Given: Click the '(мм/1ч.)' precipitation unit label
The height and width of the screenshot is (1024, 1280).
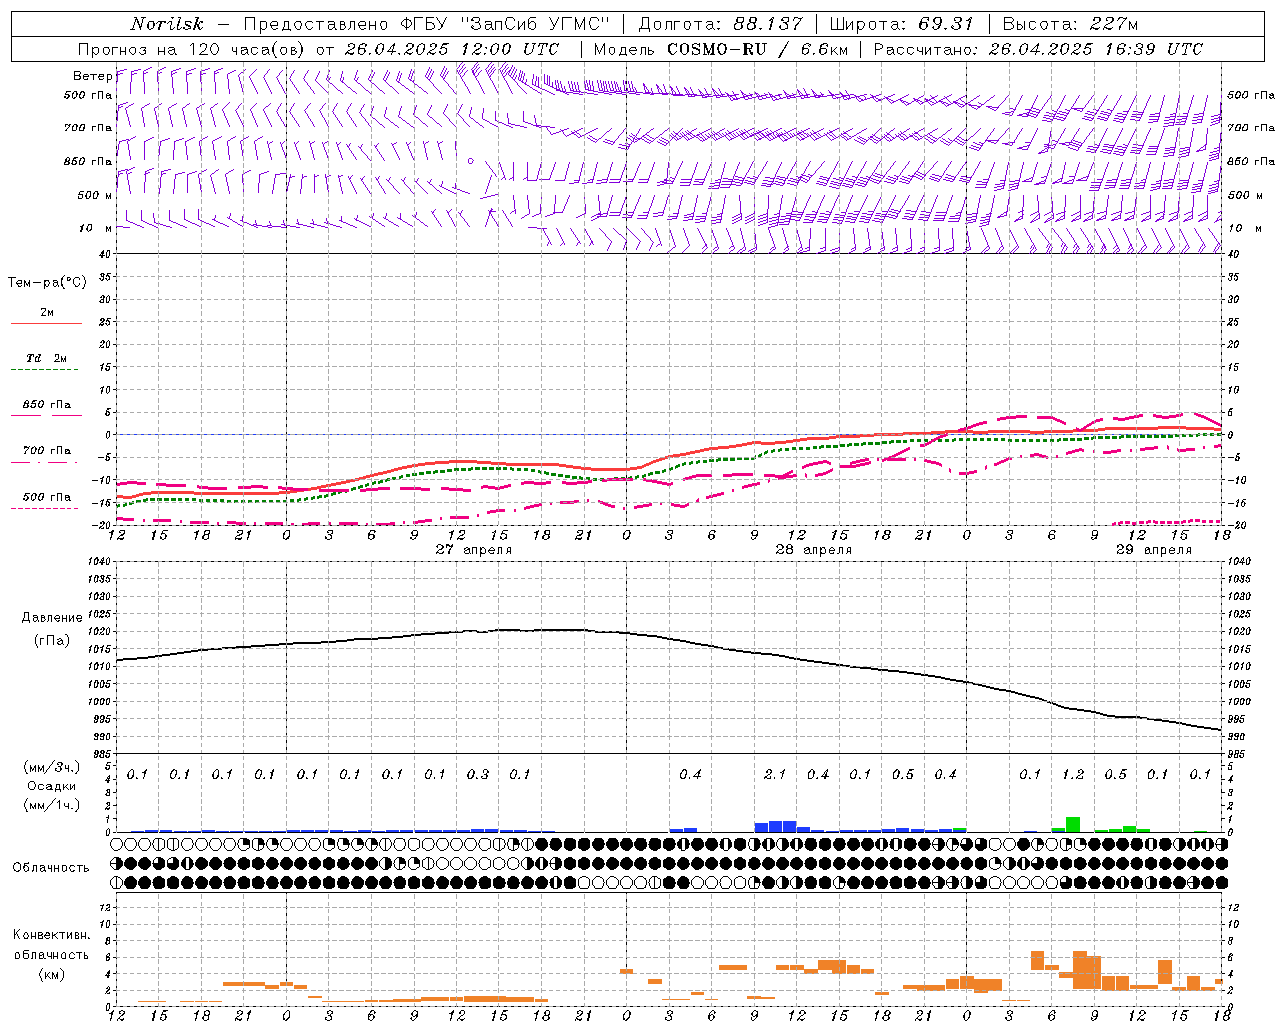Looking at the screenshot, I should click(x=52, y=805).
